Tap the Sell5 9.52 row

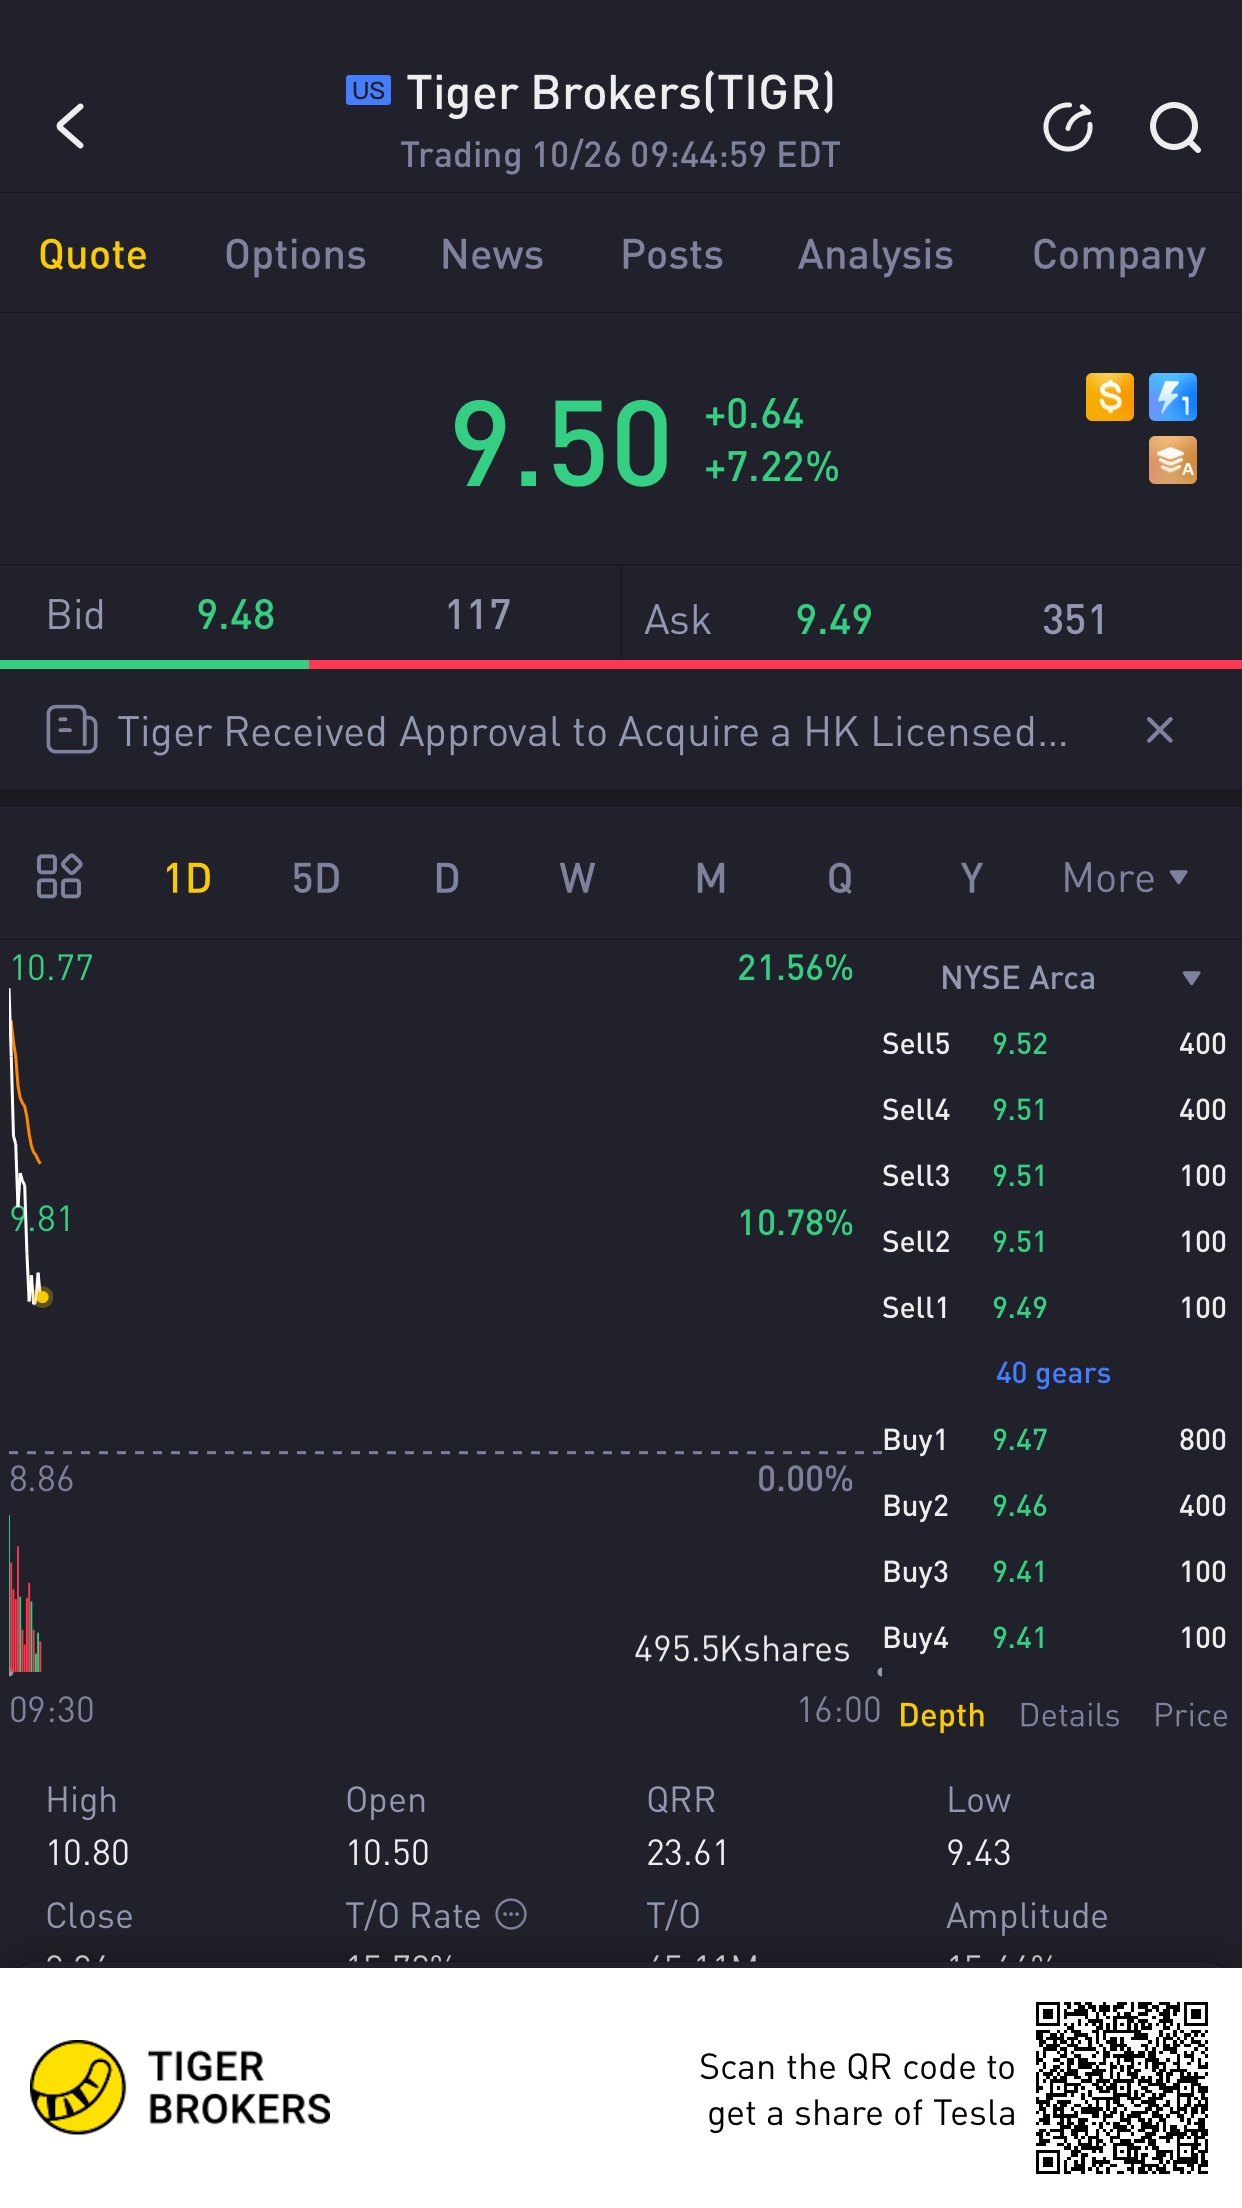click(1054, 1043)
